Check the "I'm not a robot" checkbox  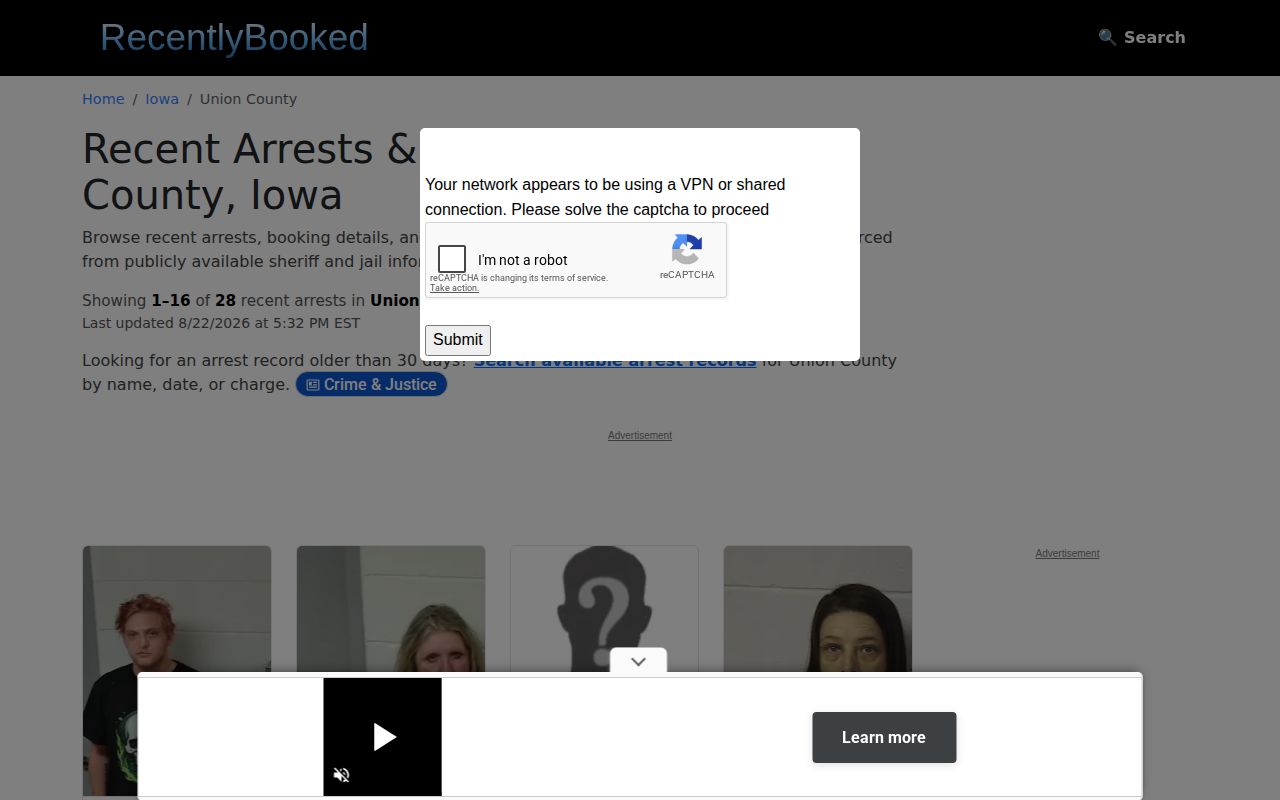(452, 259)
